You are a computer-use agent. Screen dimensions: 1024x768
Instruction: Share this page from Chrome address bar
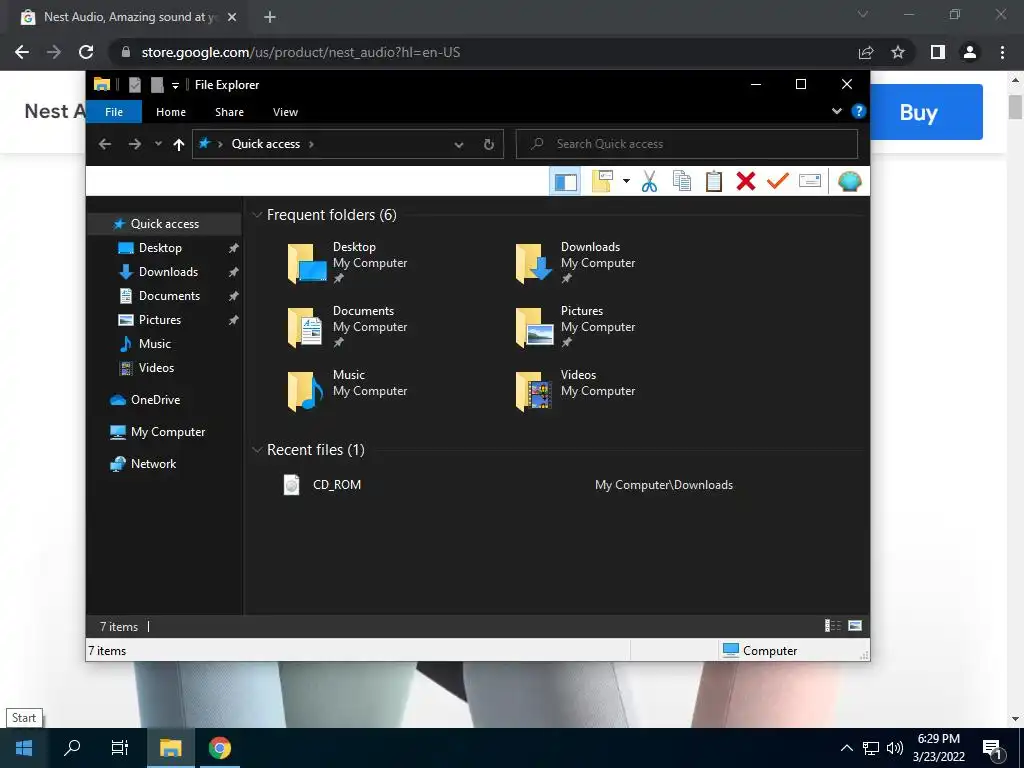coord(866,52)
